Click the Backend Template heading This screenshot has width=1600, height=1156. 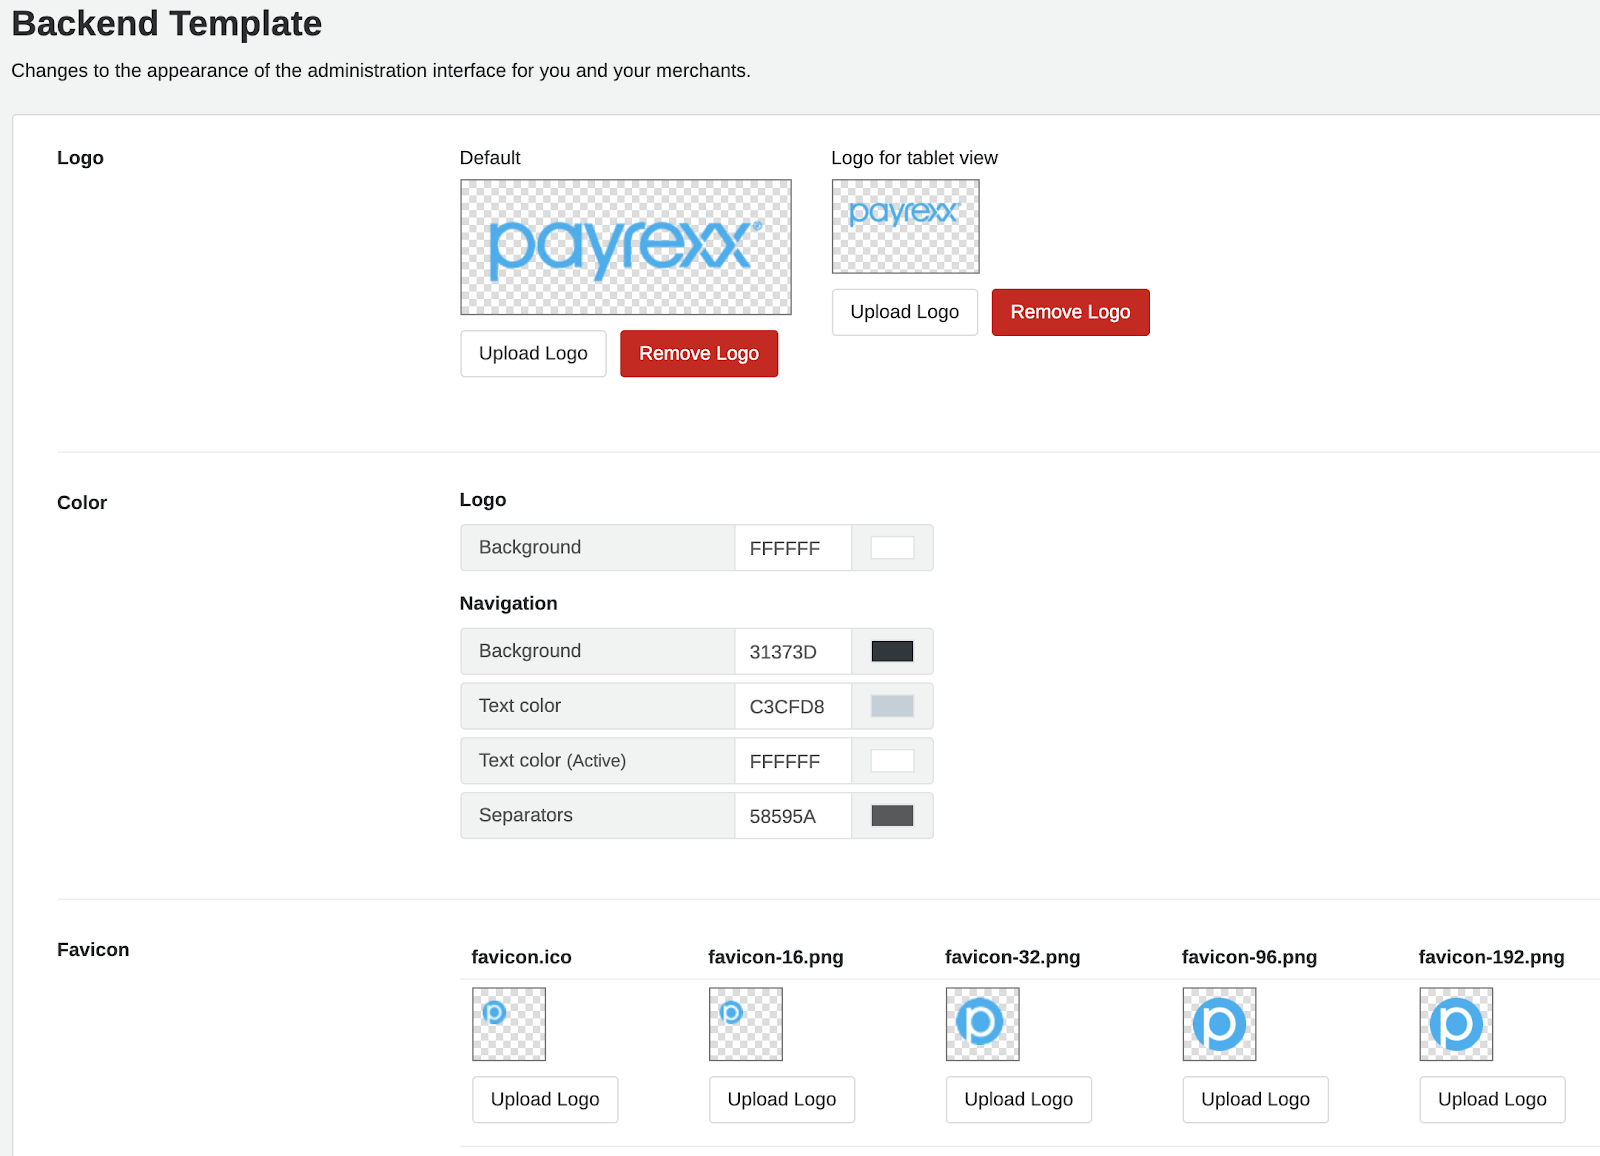167,23
